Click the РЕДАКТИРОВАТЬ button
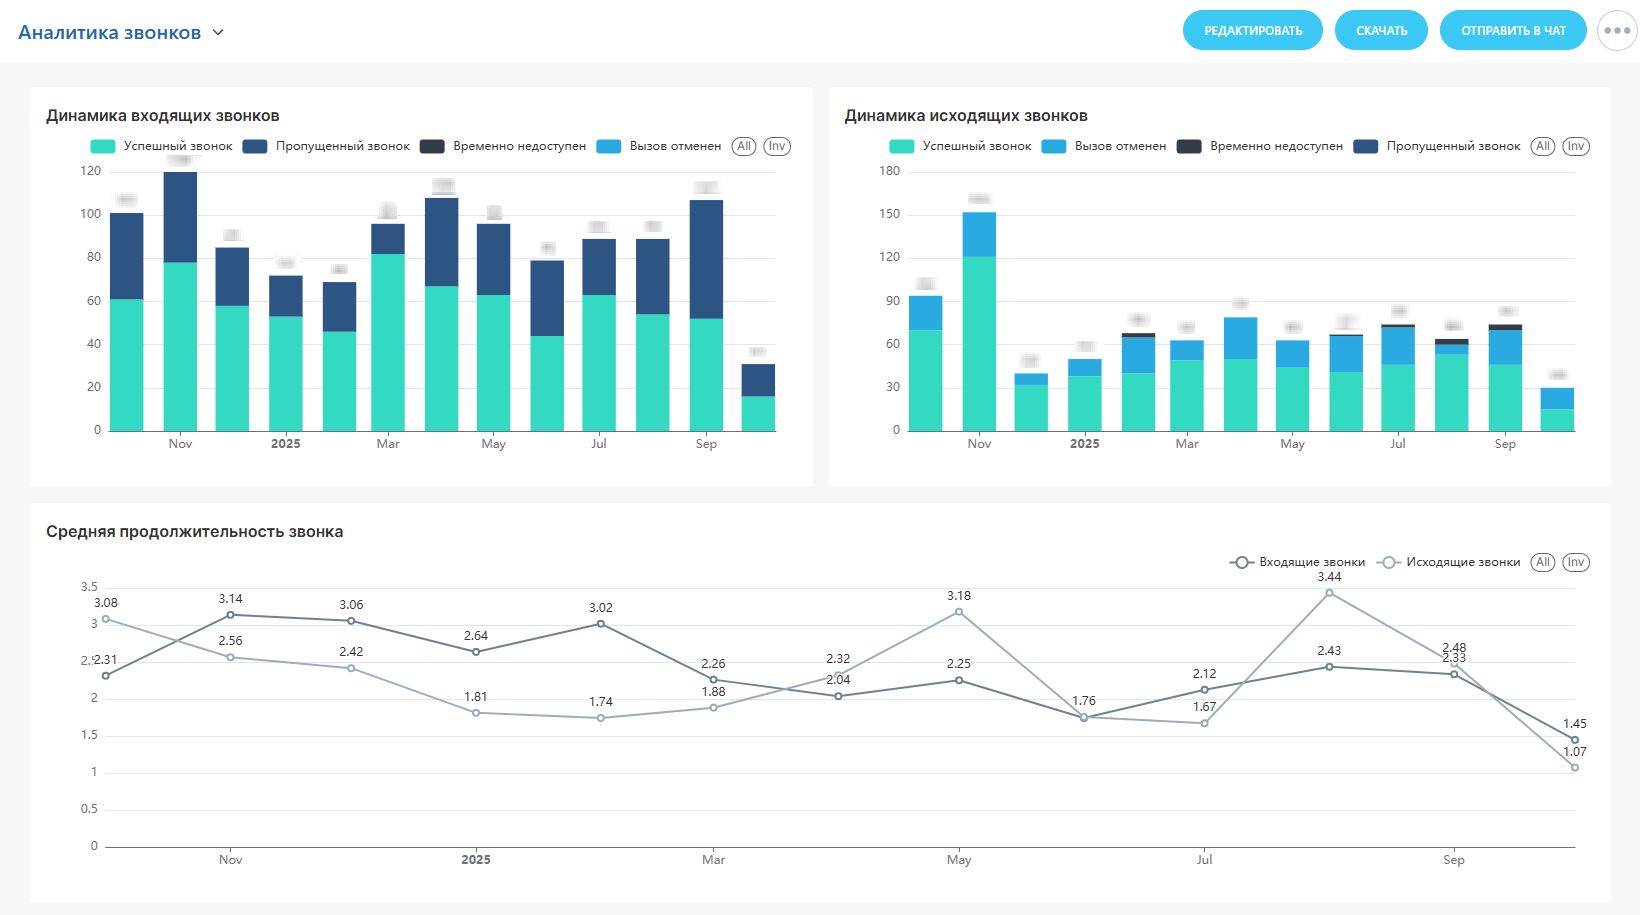1640x915 pixels. coord(1252,31)
